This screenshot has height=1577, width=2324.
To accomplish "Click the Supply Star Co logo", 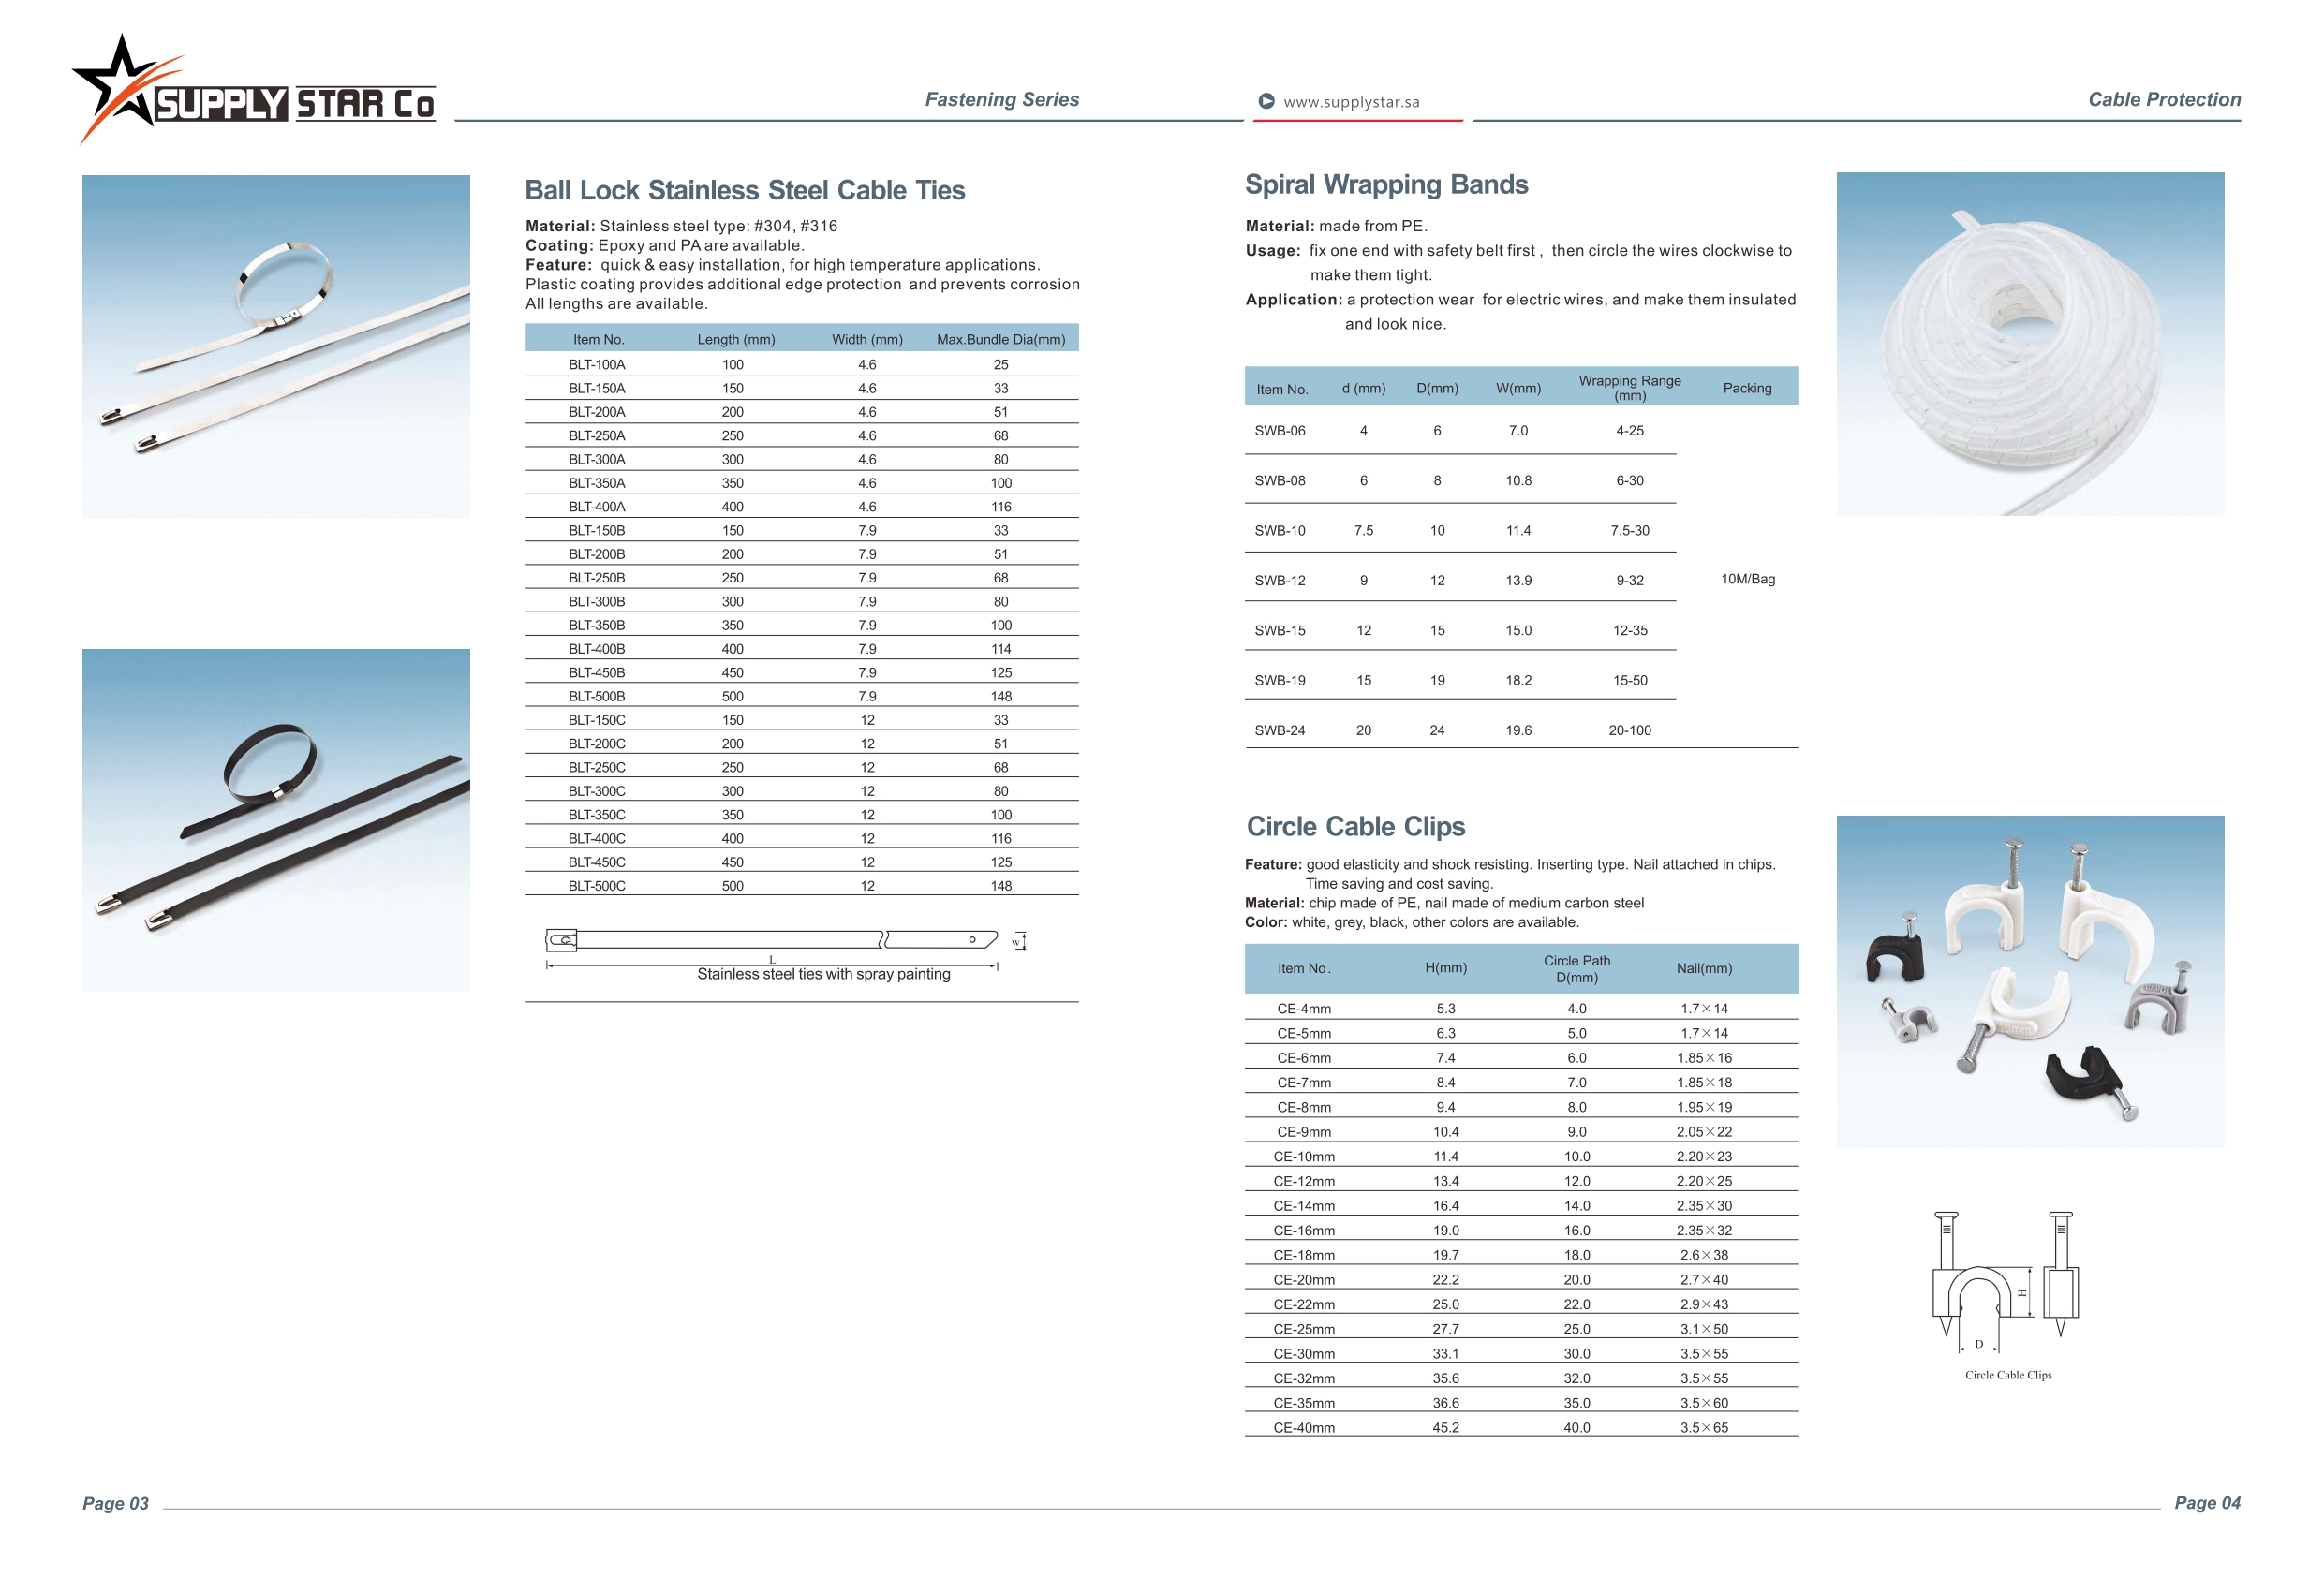I will click(x=253, y=90).
